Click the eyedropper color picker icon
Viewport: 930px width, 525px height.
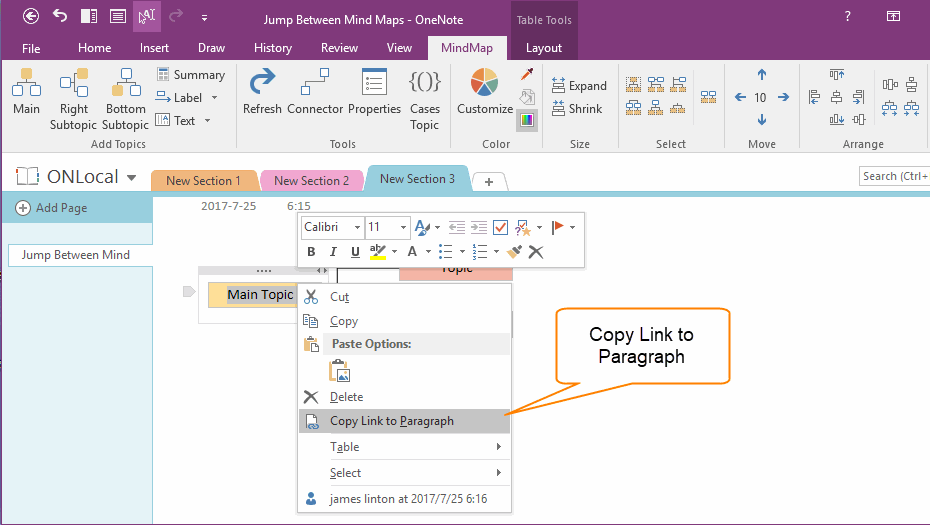[x=527, y=74]
